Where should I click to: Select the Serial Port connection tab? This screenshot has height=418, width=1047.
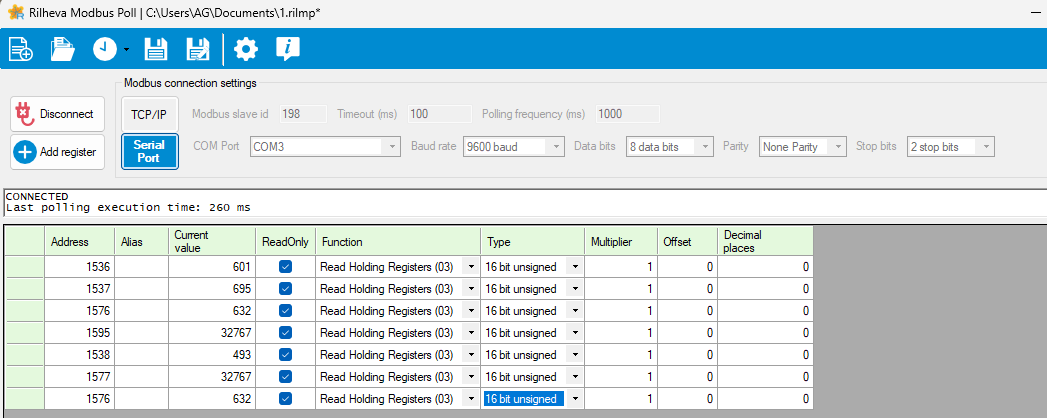[149, 151]
